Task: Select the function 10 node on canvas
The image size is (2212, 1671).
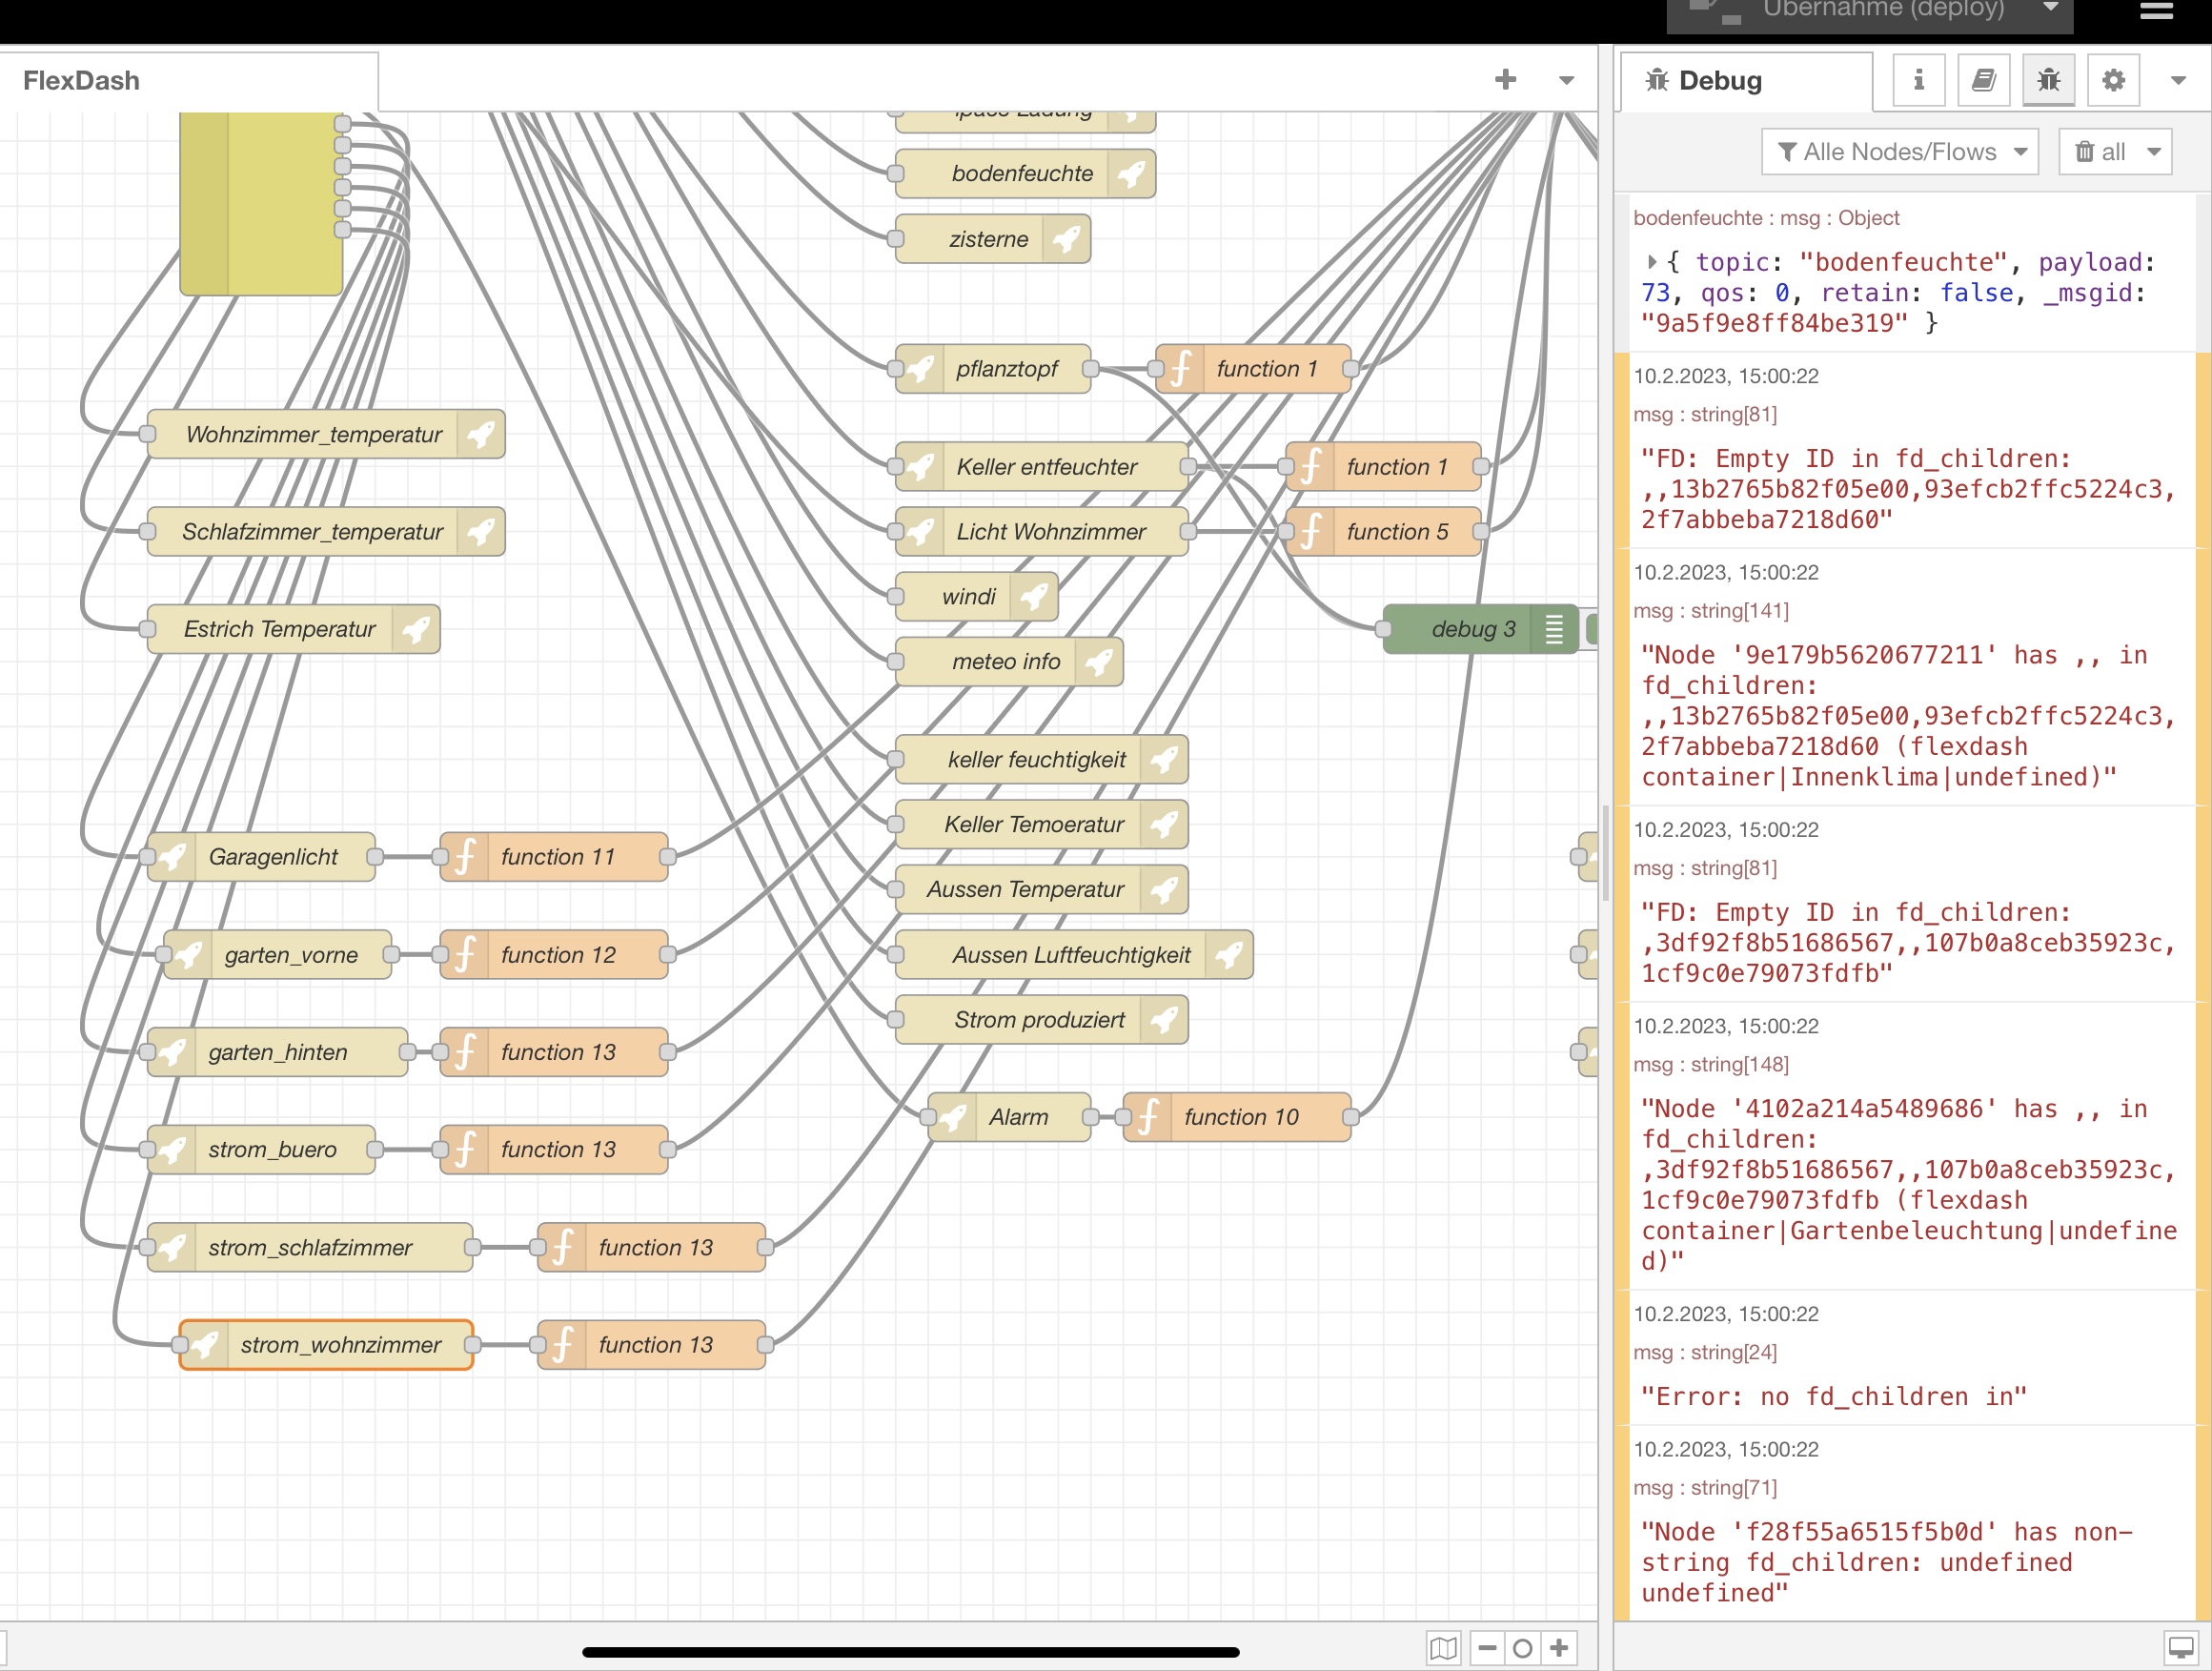Action: pos(1240,1117)
